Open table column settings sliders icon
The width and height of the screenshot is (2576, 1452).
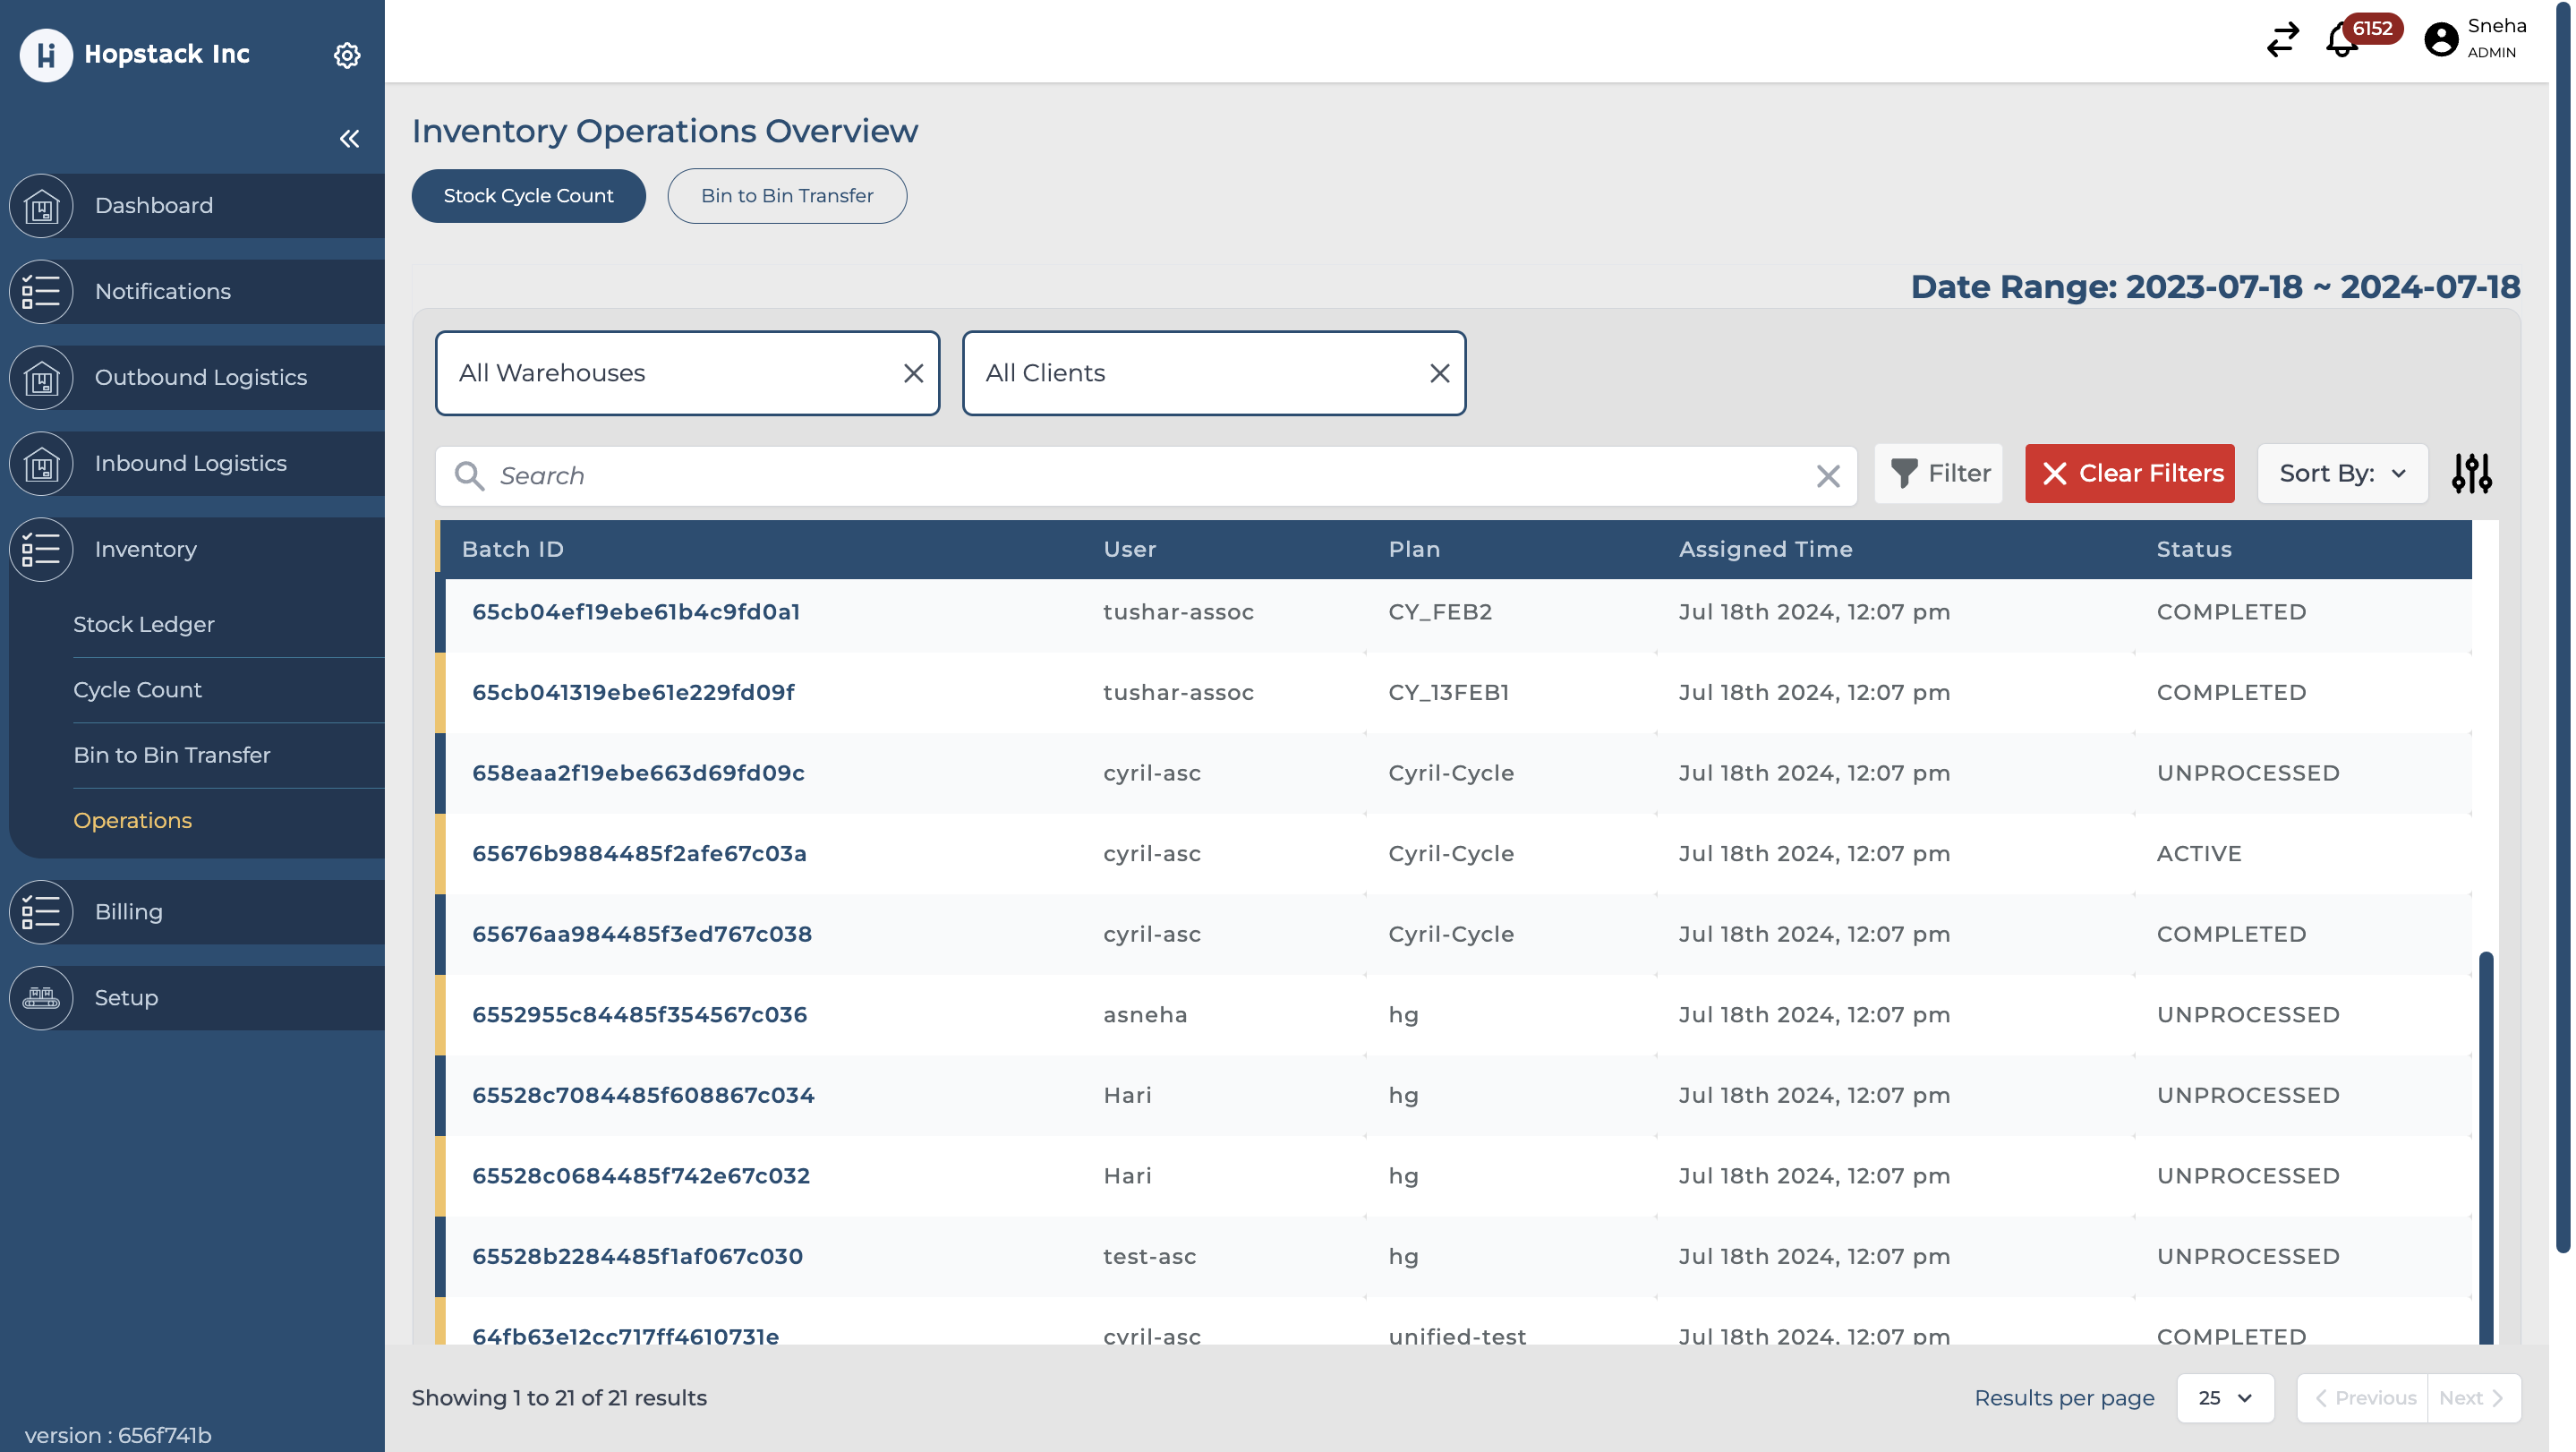2471,474
